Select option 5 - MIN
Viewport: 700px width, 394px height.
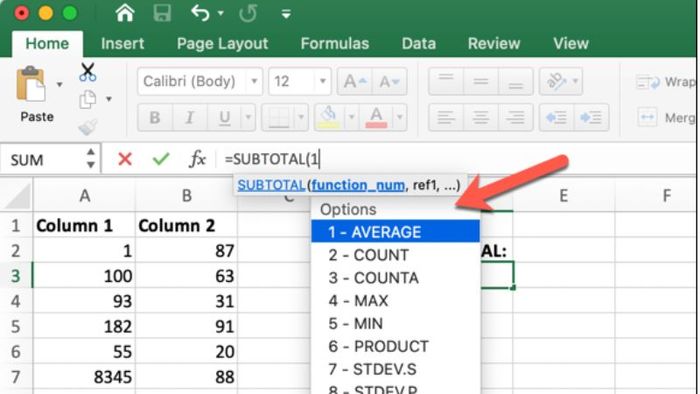click(396, 323)
